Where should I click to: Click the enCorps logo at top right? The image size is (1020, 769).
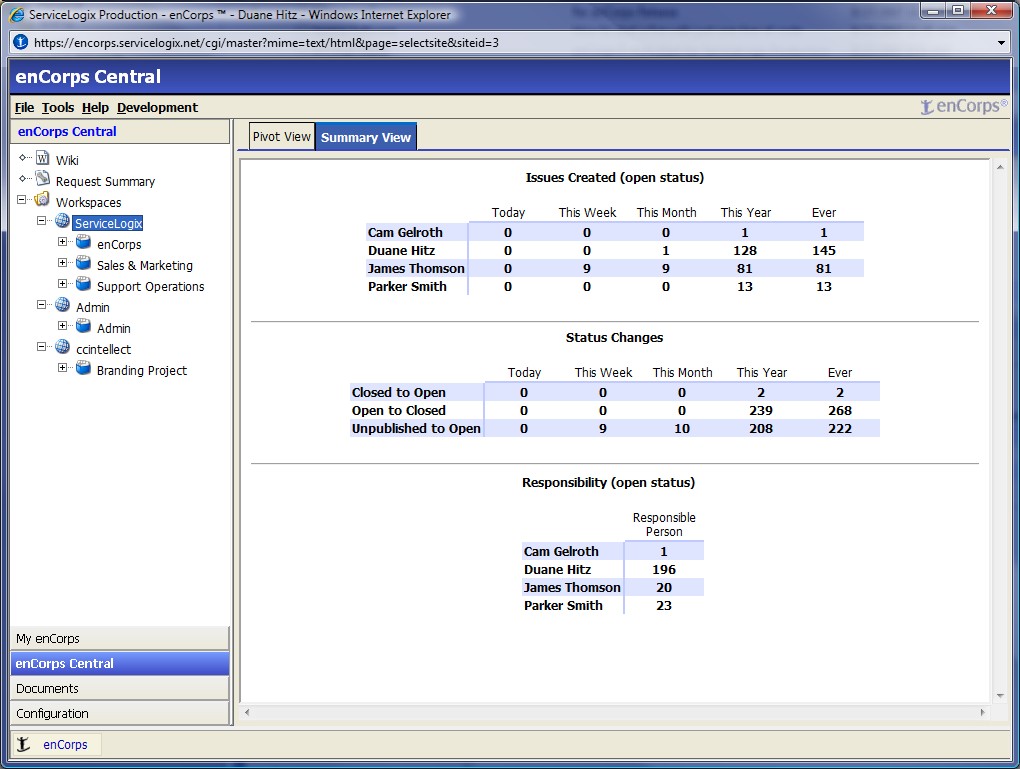click(x=964, y=106)
